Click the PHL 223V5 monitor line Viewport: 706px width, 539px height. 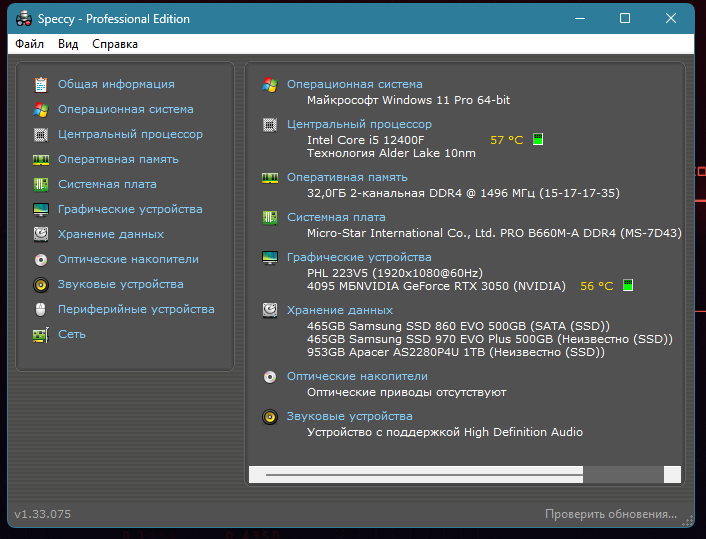pyautogui.click(x=395, y=273)
